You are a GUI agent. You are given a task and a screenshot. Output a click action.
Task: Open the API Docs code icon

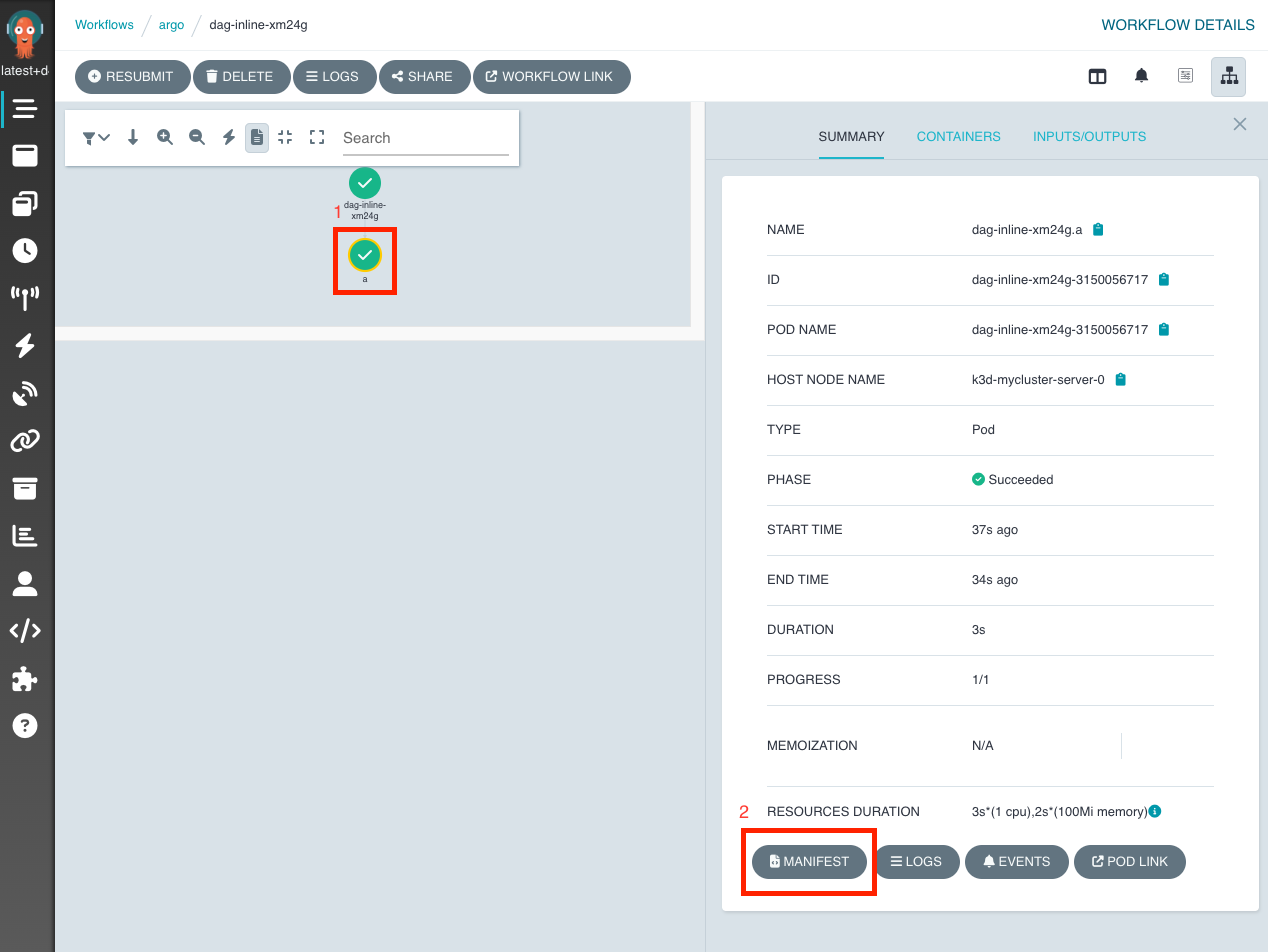[25, 630]
